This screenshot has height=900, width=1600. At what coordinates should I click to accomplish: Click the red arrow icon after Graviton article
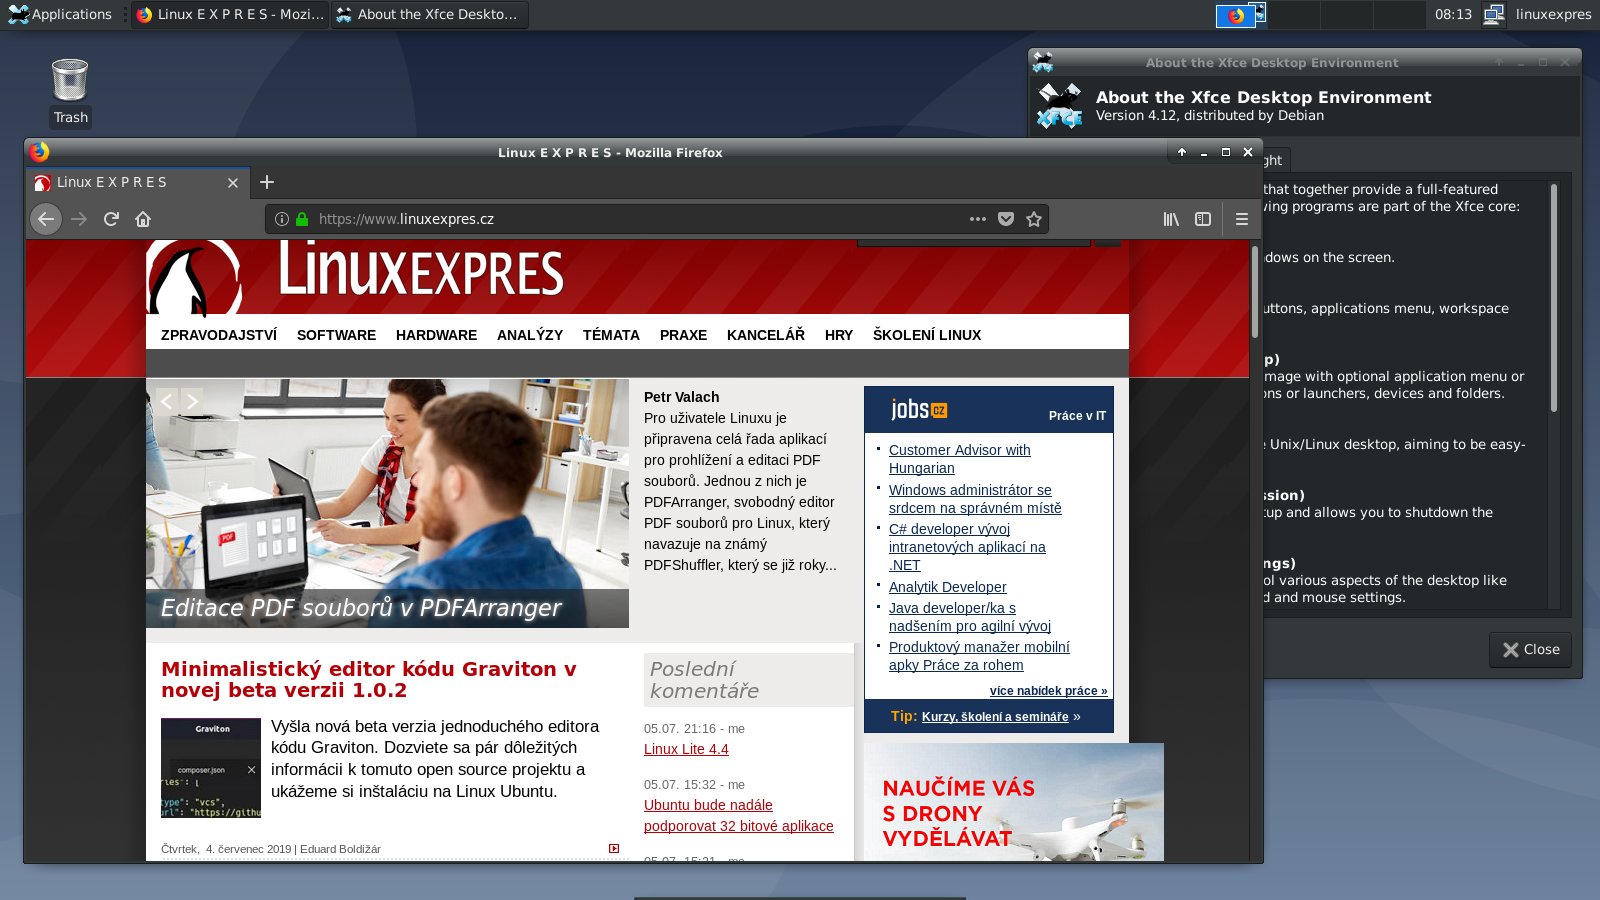coord(614,848)
